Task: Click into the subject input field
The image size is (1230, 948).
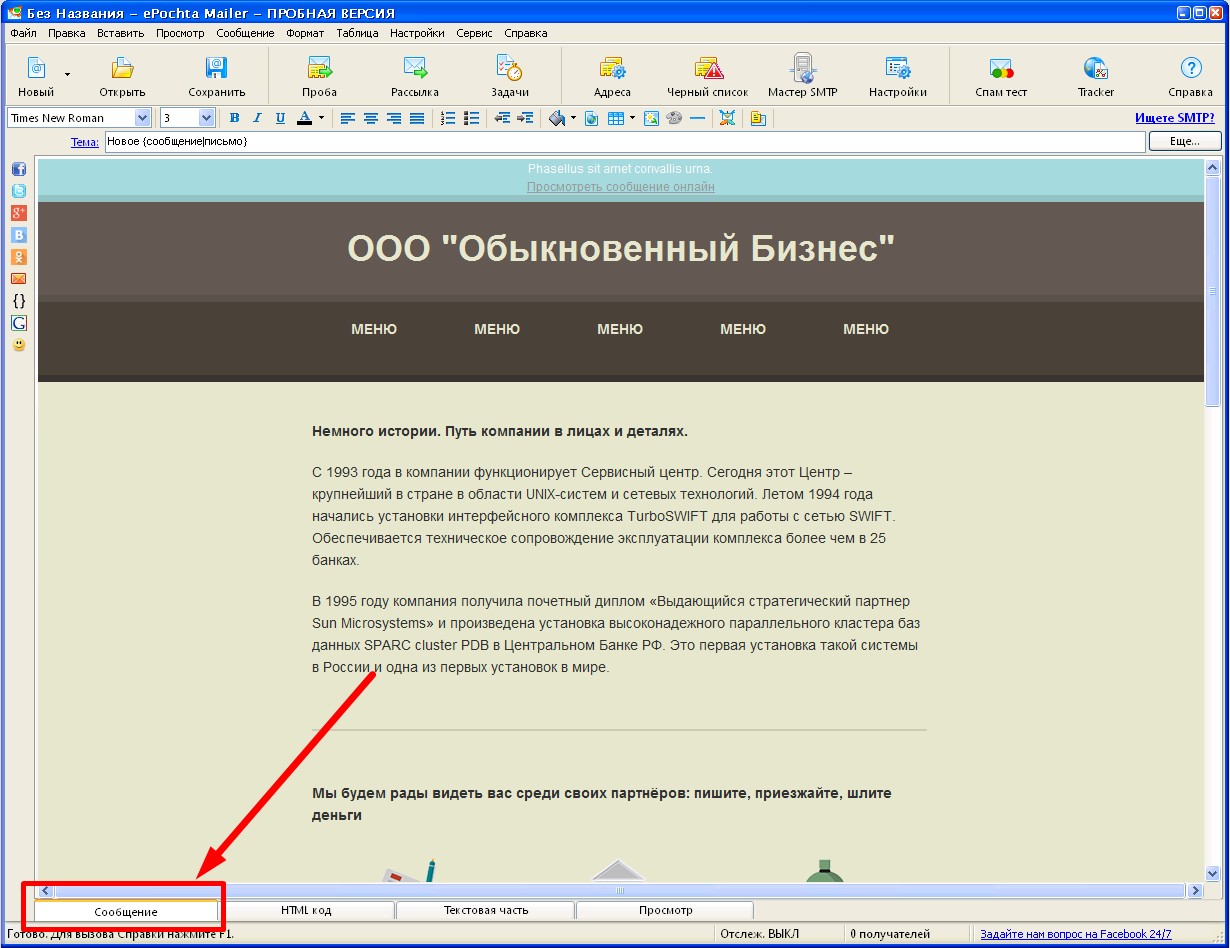Action: point(625,142)
